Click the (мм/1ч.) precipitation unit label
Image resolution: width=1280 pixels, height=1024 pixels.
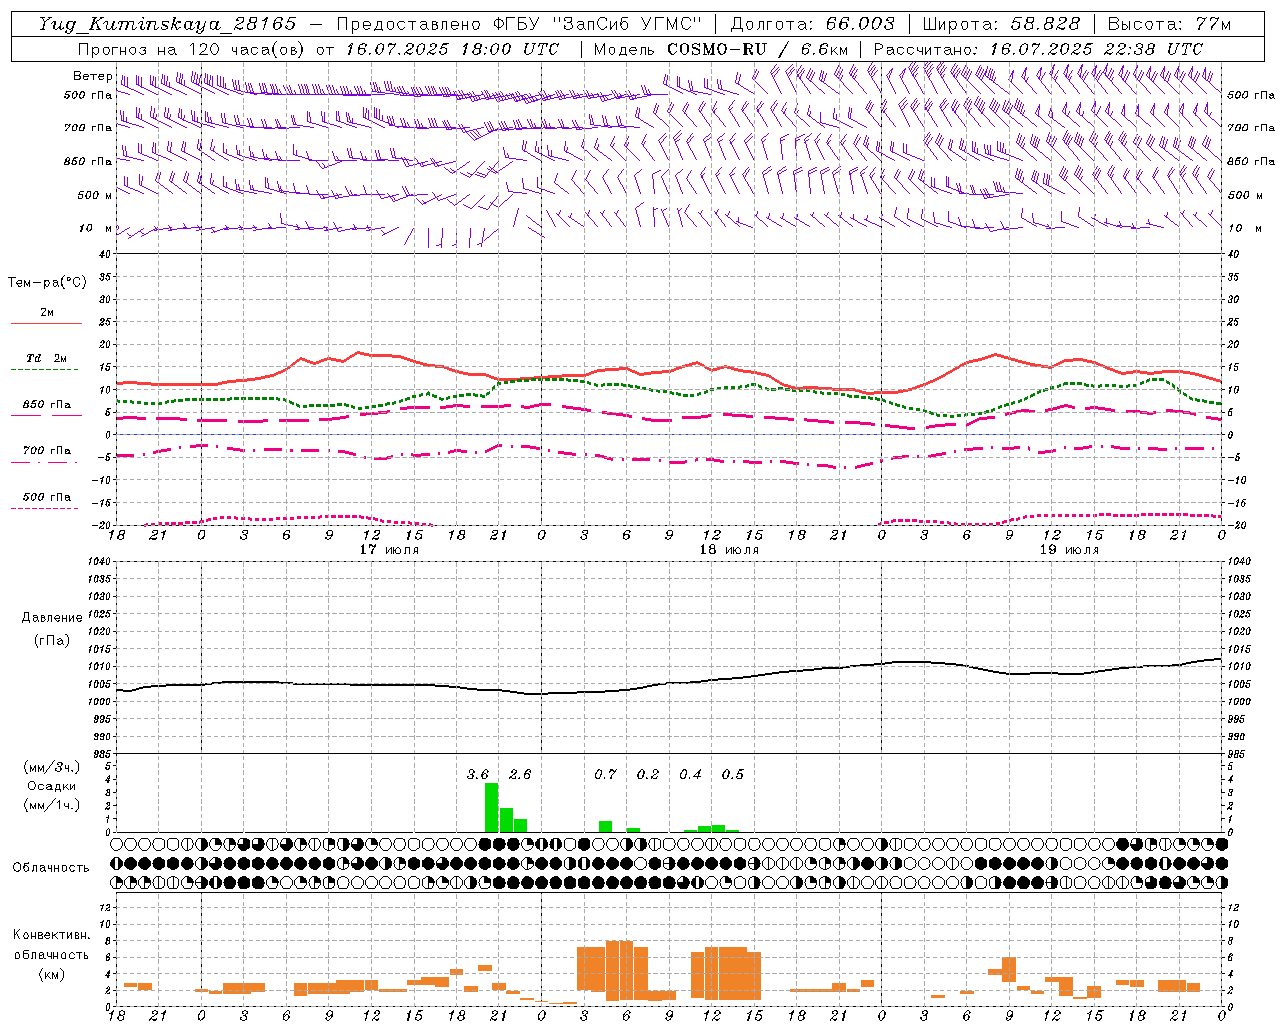52,805
